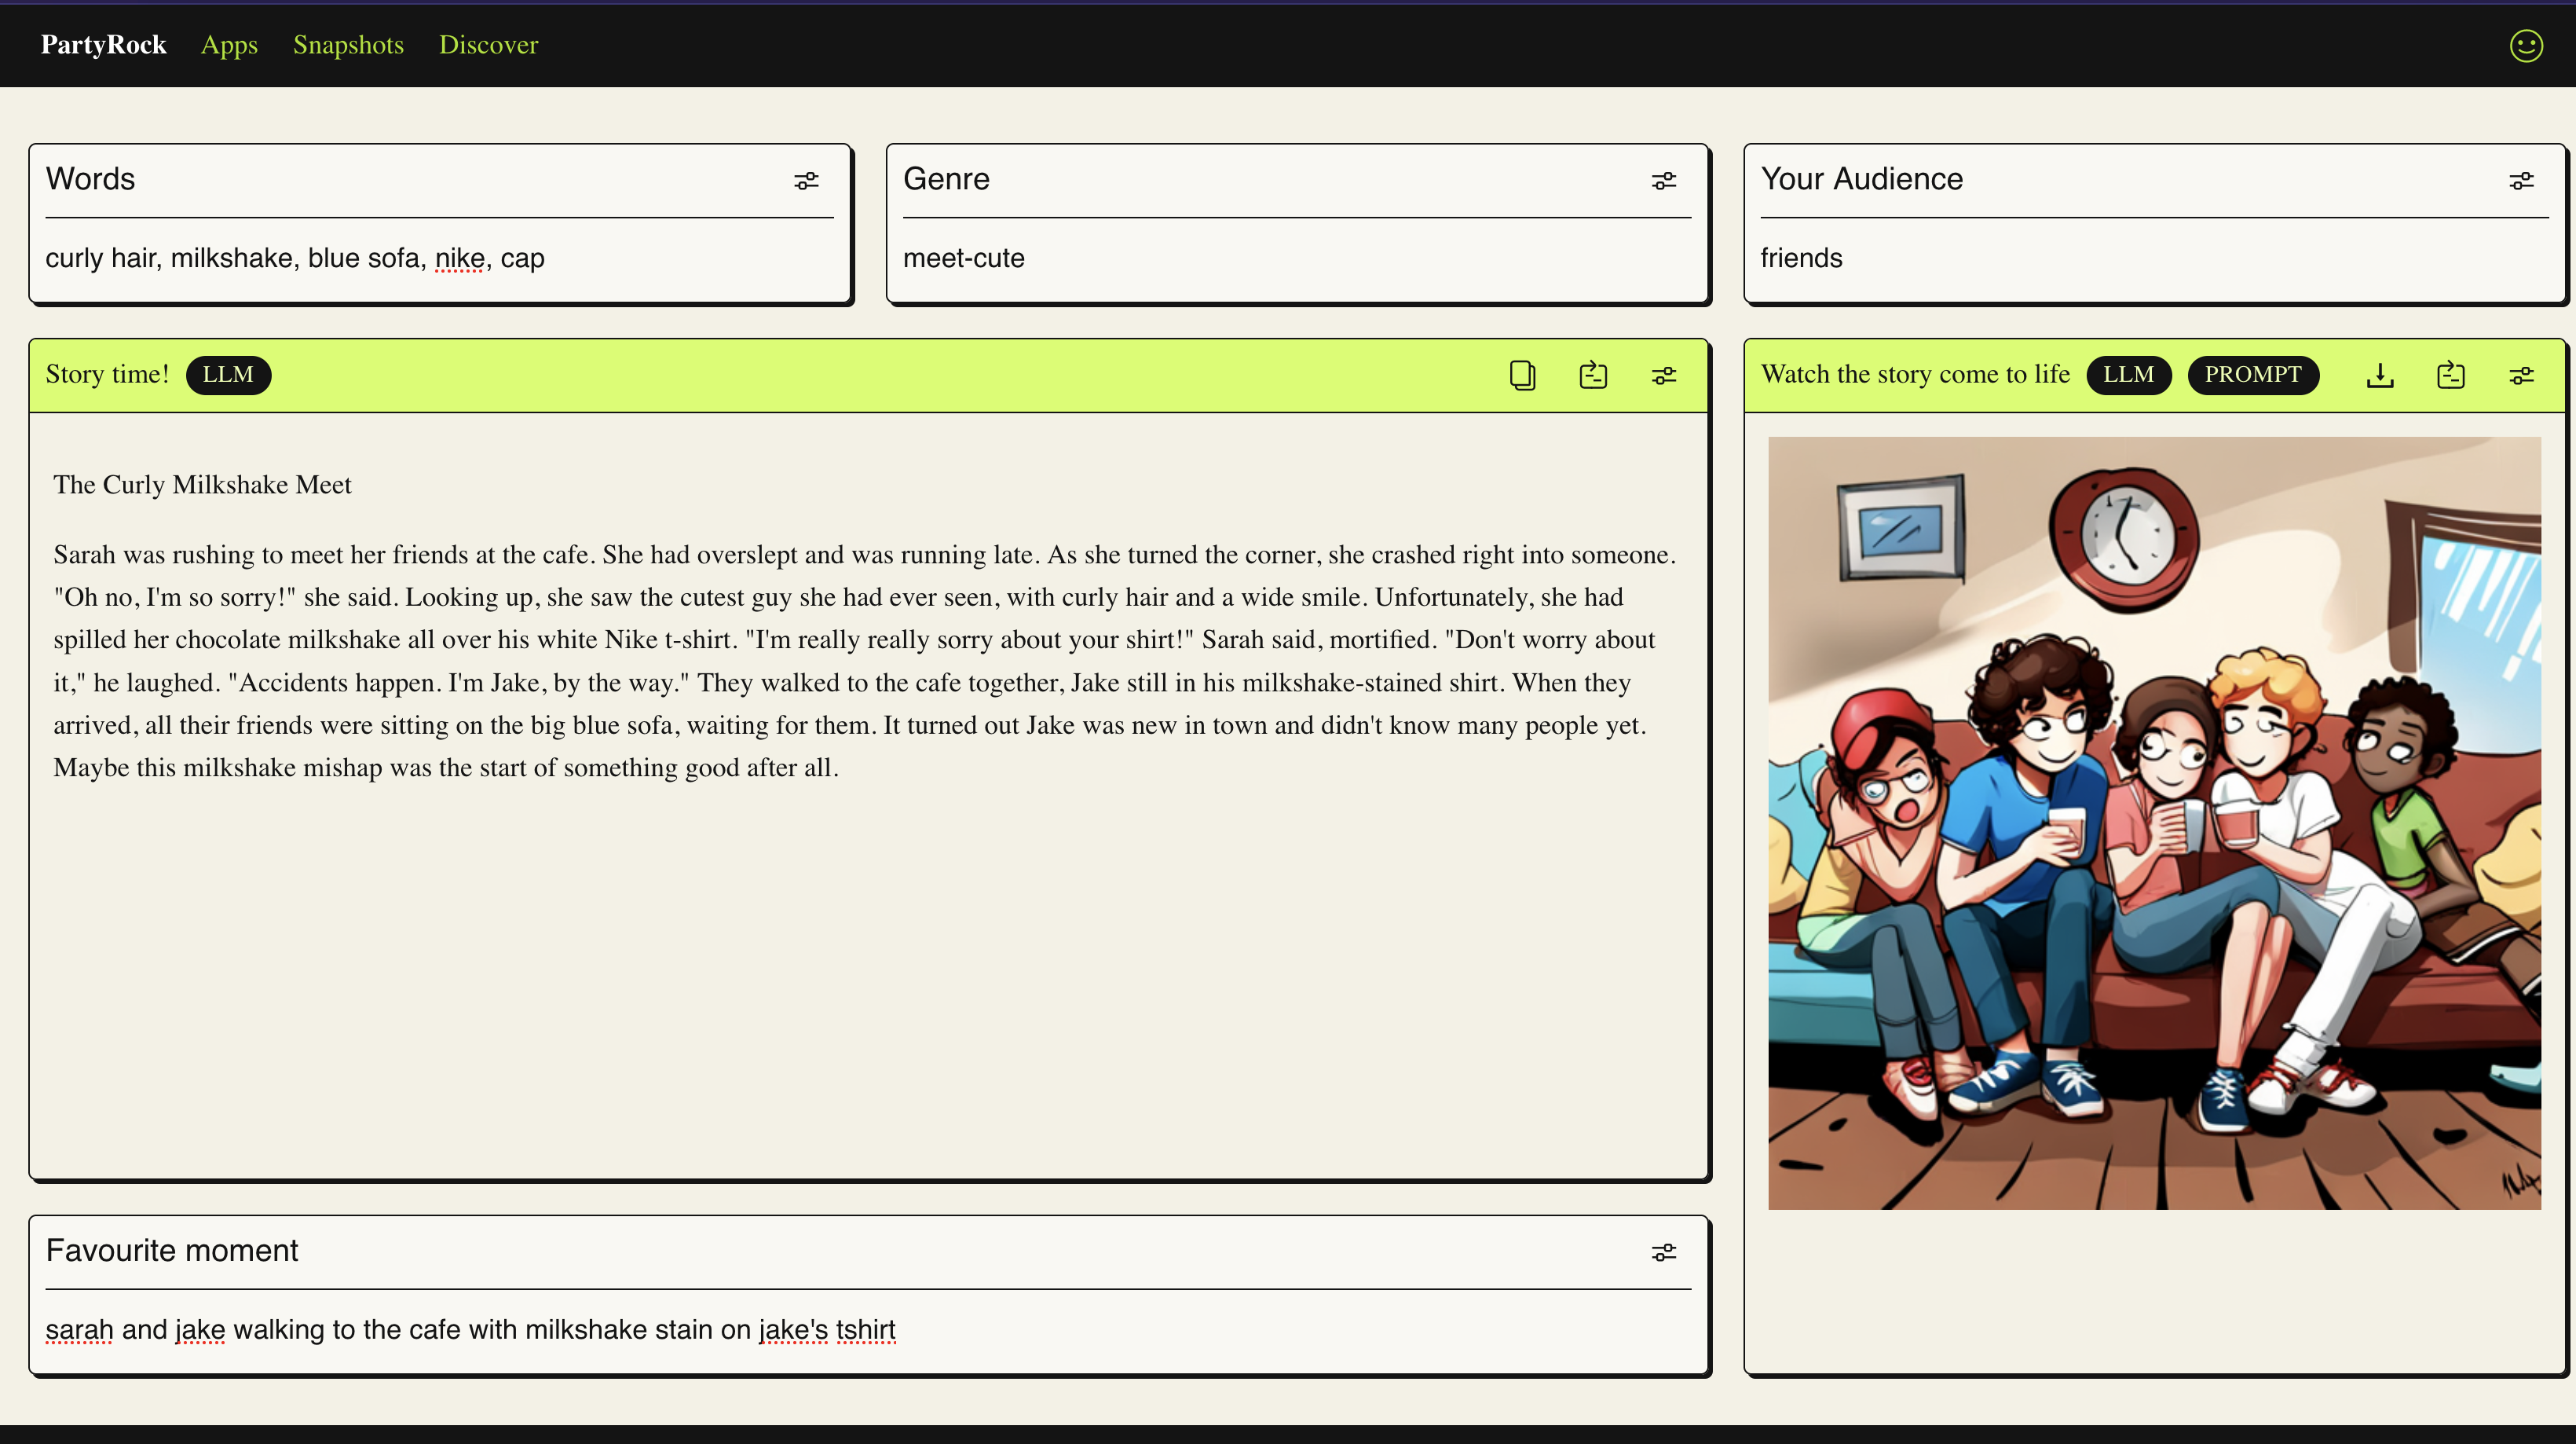Focus the Favourite moment text field

[x=866, y=1329]
